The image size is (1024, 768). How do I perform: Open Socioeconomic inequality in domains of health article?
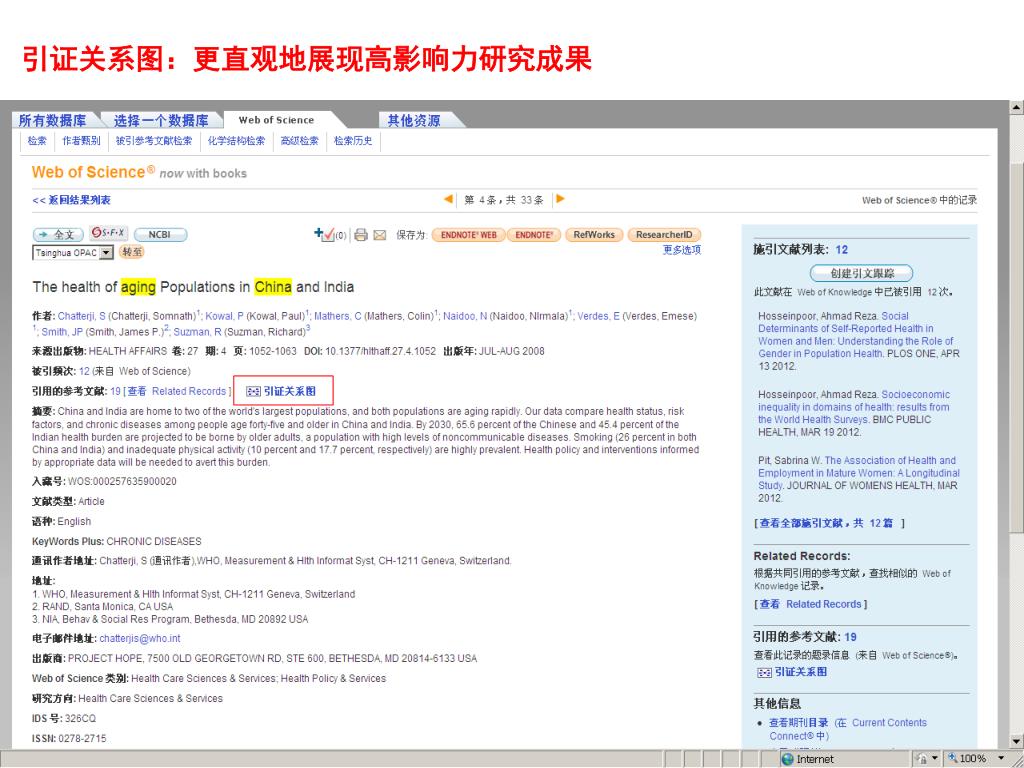click(854, 407)
